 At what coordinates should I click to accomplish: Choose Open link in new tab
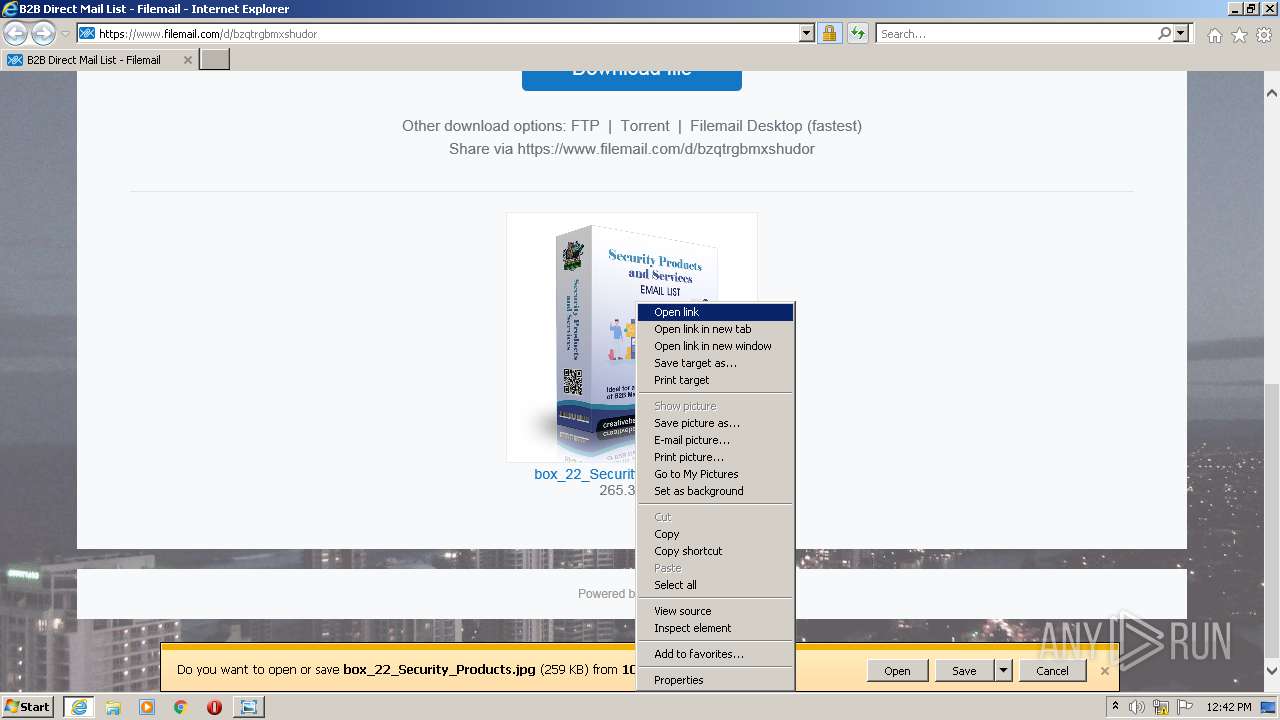pyautogui.click(x=716, y=329)
